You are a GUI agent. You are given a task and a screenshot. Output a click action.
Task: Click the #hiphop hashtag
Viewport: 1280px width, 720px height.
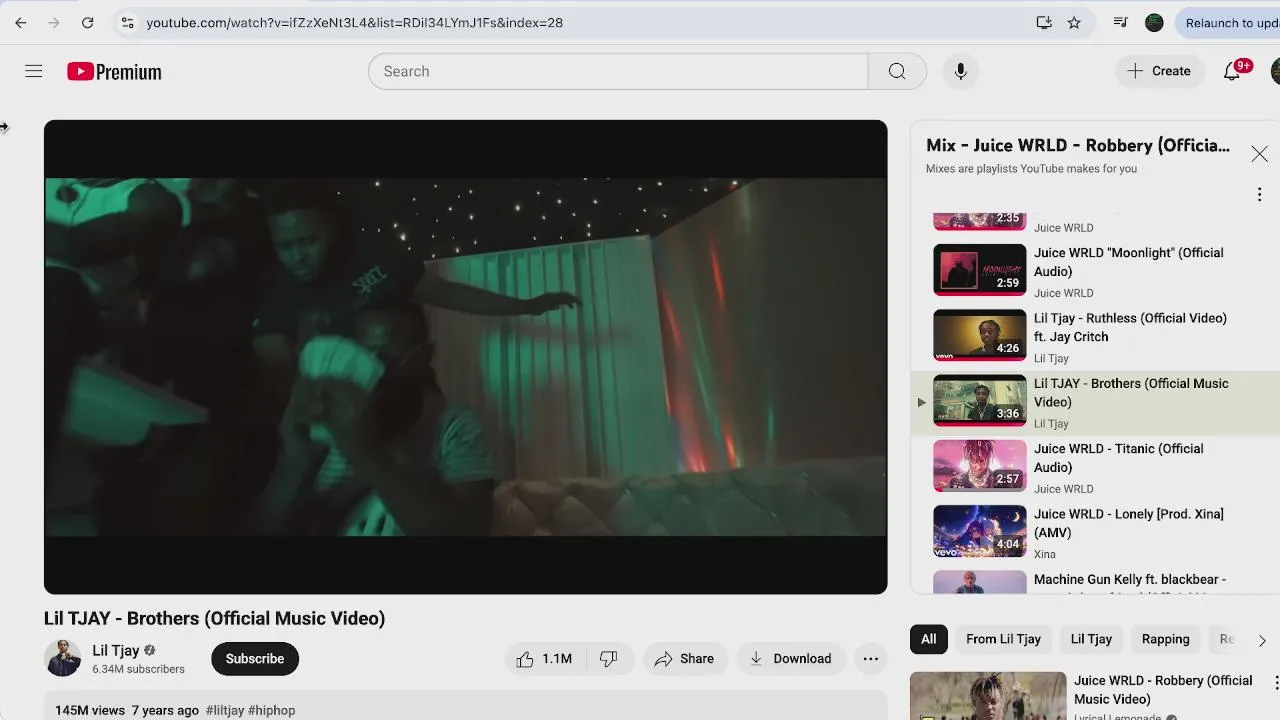click(272, 710)
